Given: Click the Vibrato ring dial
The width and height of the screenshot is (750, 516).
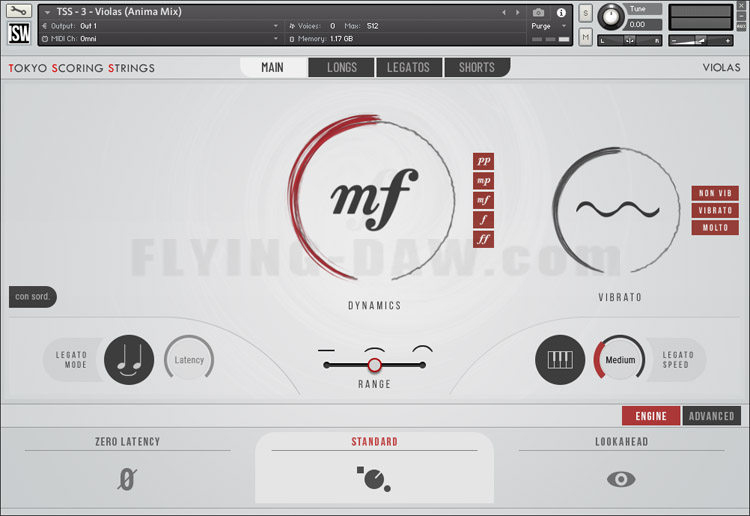Looking at the screenshot, I should pyautogui.click(x=617, y=210).
